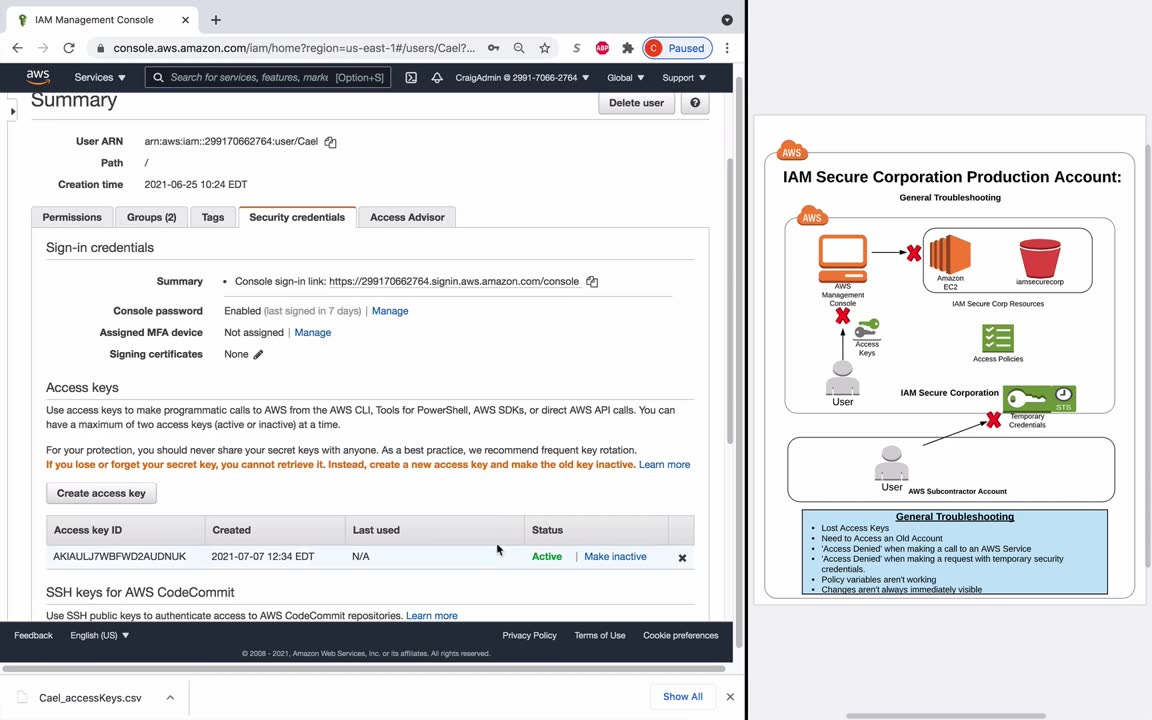The width and height of the screenshot is (1152, 720).
Task: Open the Services dropdown menu
Action: tap(100, 77)
